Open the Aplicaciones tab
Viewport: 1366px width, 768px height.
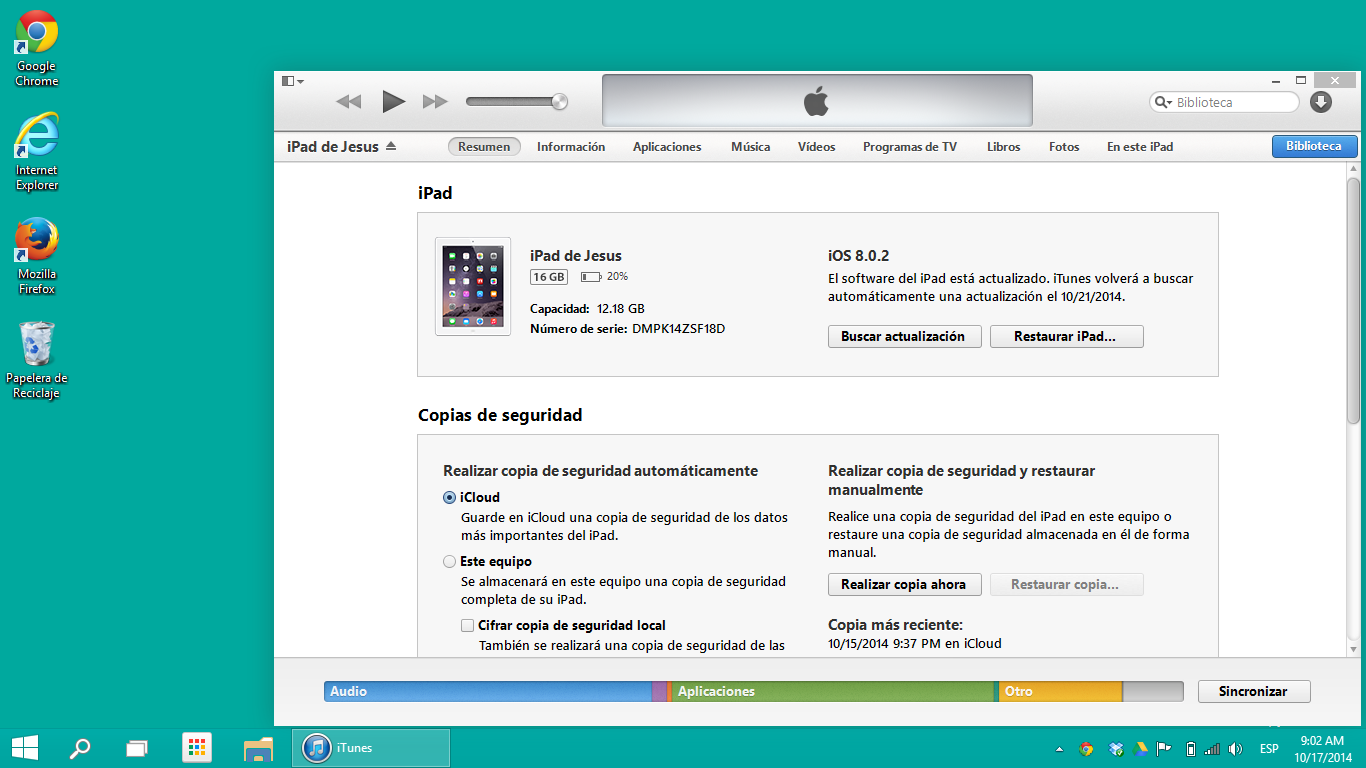(667, 147)
